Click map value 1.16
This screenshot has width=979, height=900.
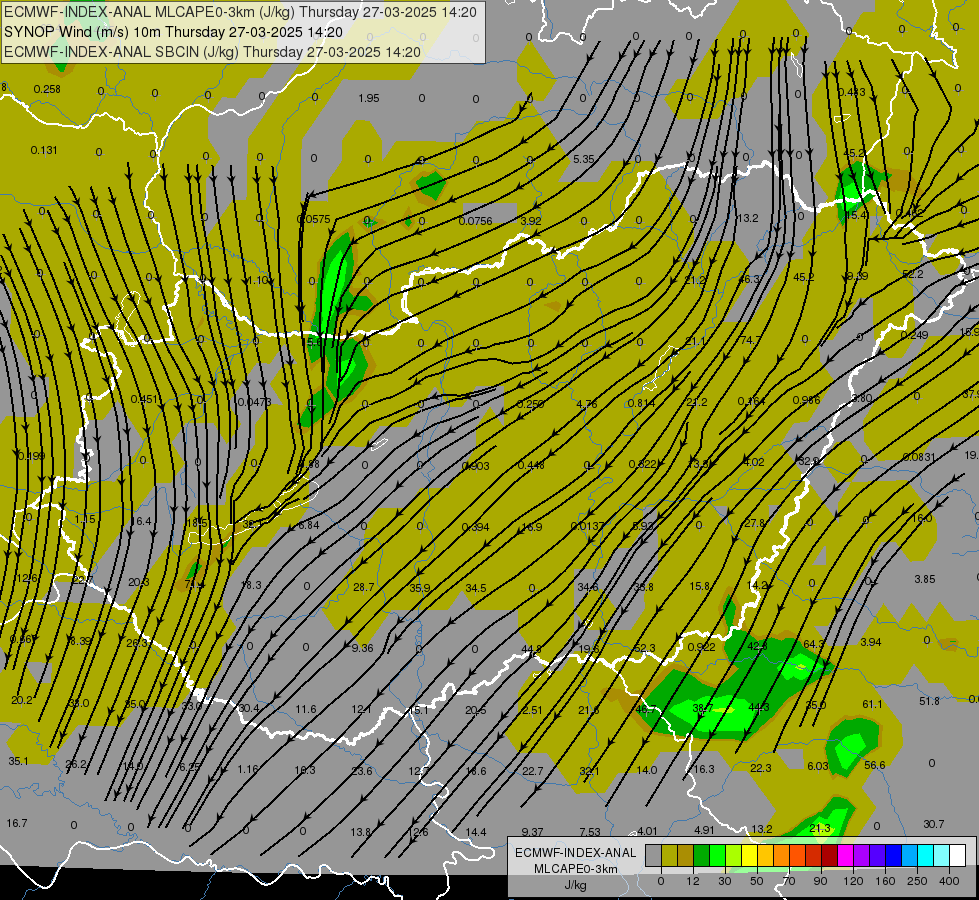coord(248,769)
